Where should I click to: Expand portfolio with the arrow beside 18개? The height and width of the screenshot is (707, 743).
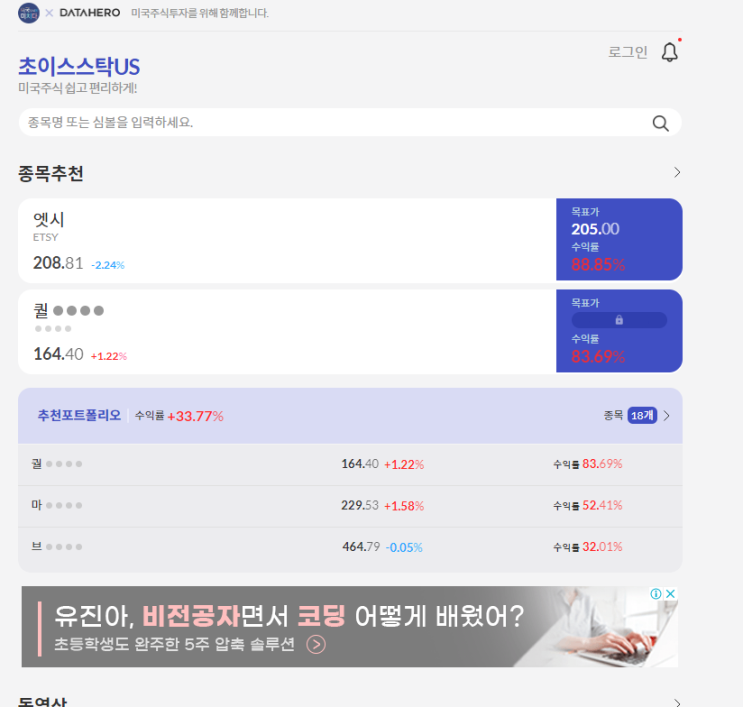[x=667, y=416]
